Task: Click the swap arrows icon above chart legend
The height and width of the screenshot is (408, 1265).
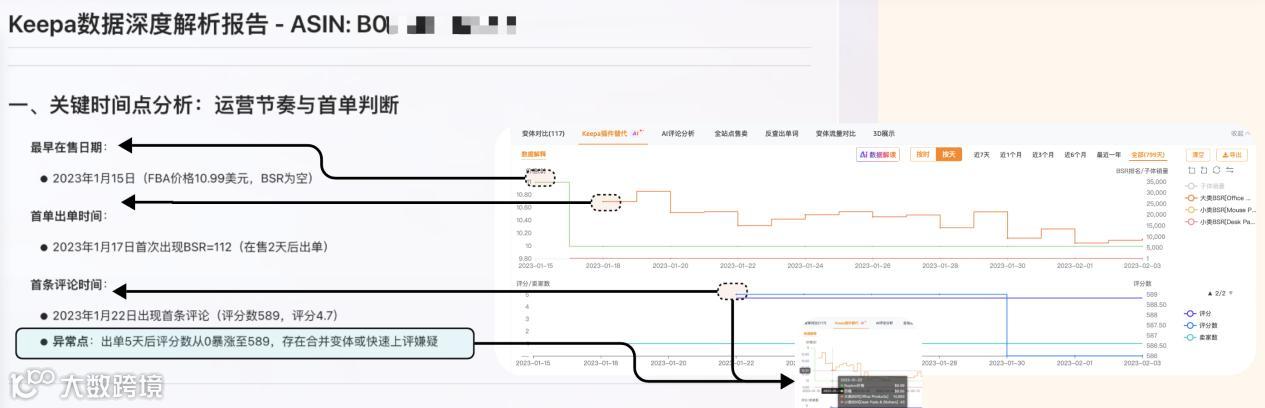Action: click(1229, 170)
